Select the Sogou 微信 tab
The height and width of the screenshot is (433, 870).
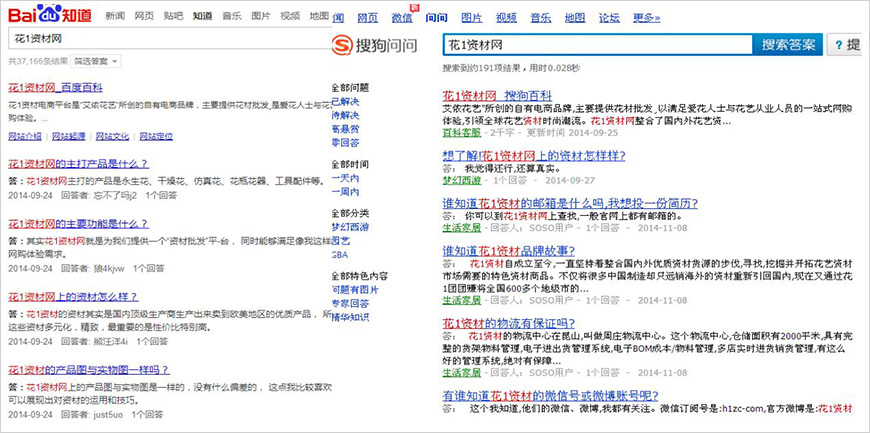pos(401,18)
